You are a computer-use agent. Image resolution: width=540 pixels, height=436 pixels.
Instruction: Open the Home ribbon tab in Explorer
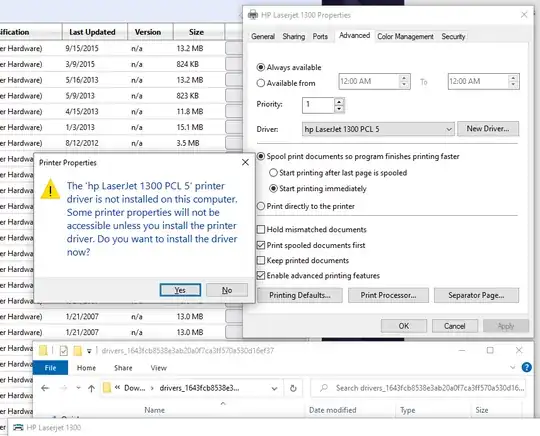pyautogui.click(x=86, y=368)
